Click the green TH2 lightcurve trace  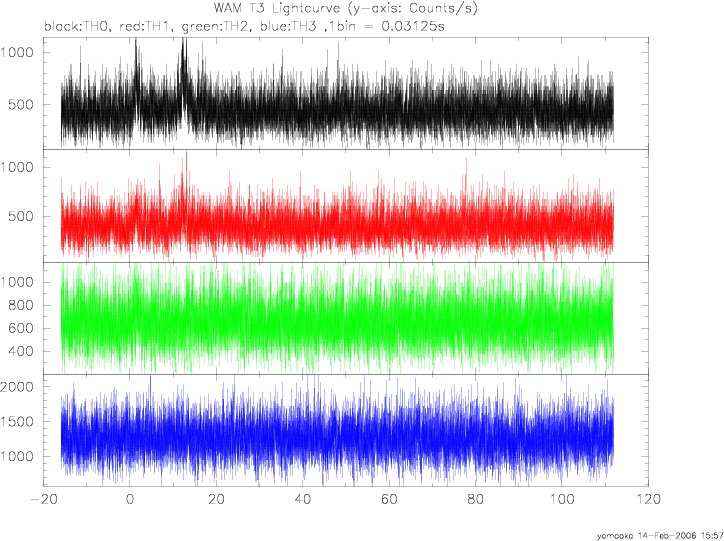(x=337, y=319)
